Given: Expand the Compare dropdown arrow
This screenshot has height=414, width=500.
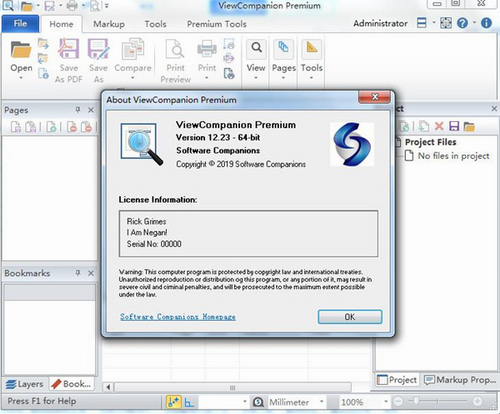Looking at the screenshot, I should pos(133,78).
